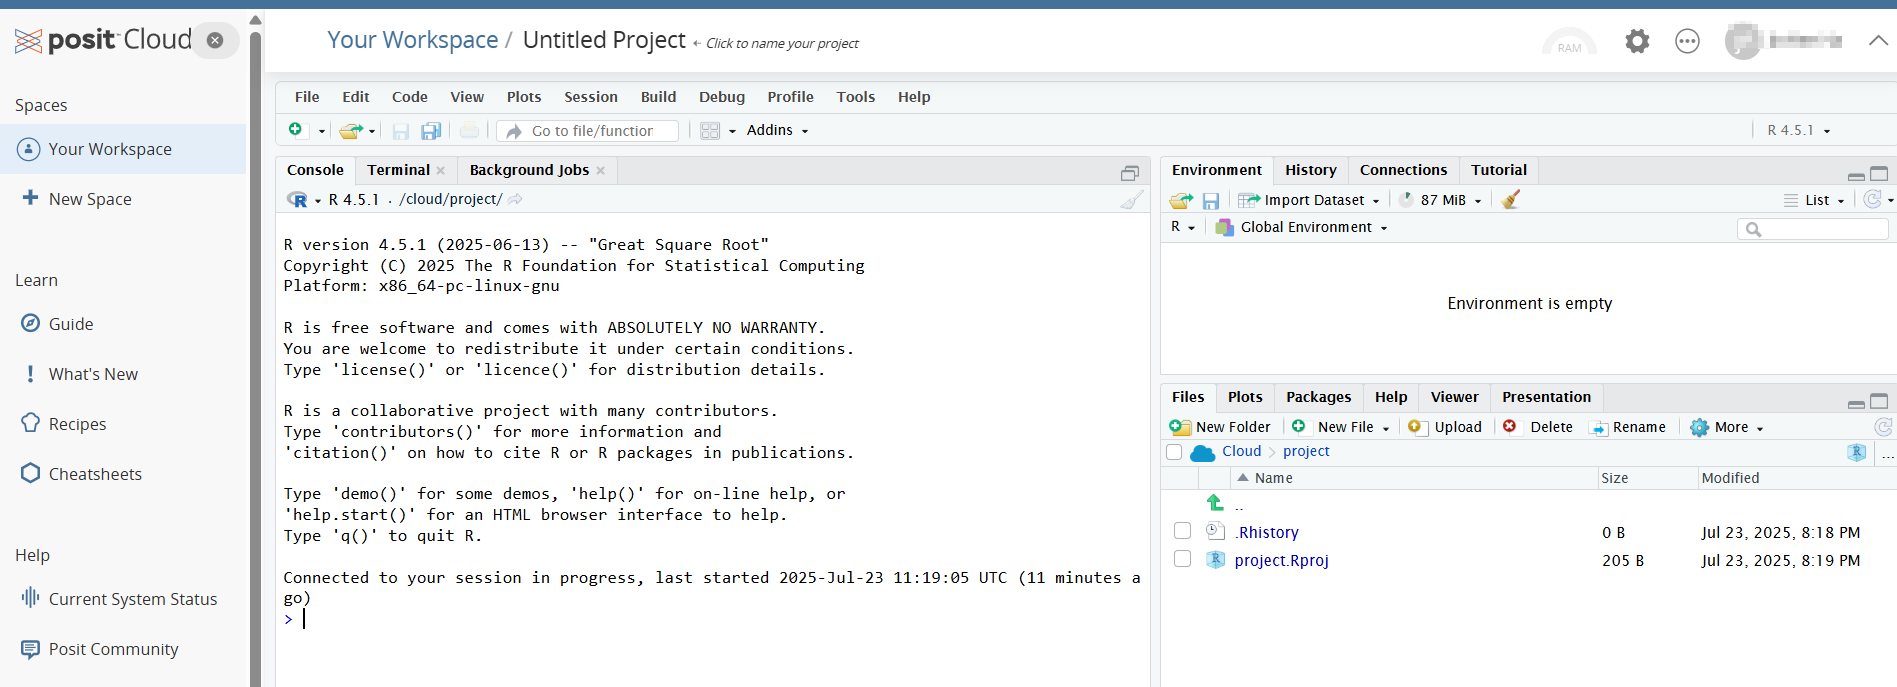This screenshot has height=687, width=1897.
Task: Click the Upload button in Files pane
Action: (1445, 427)
